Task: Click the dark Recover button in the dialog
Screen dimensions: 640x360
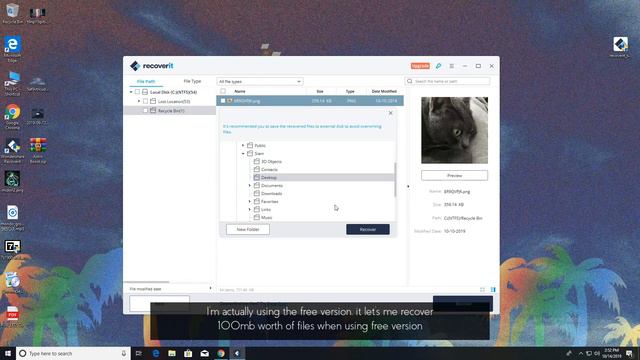Action: [x=368, y=229]
